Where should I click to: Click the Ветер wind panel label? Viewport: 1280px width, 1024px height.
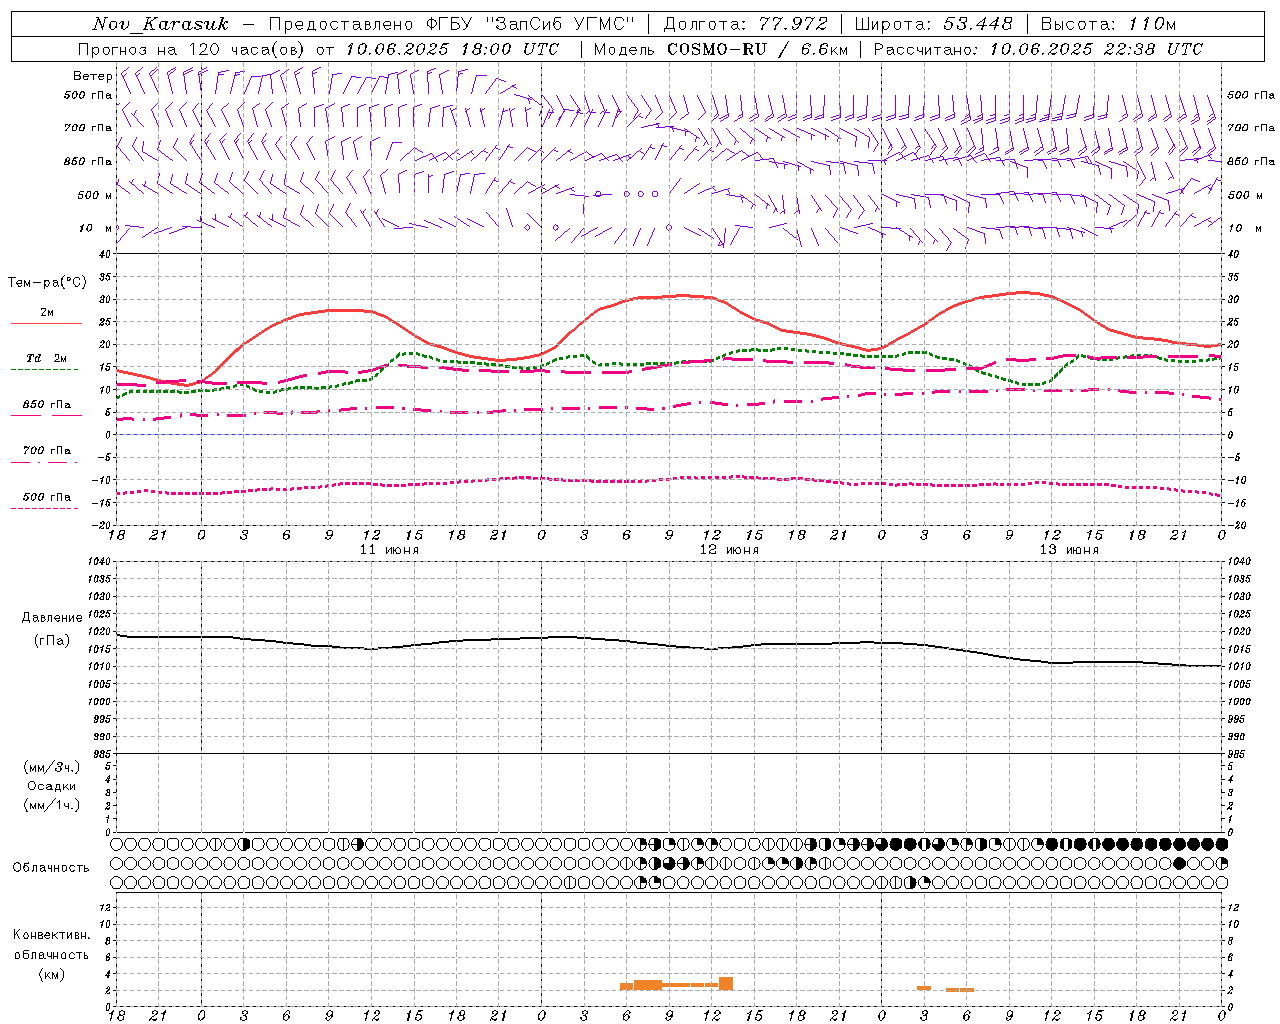[92, 76]
